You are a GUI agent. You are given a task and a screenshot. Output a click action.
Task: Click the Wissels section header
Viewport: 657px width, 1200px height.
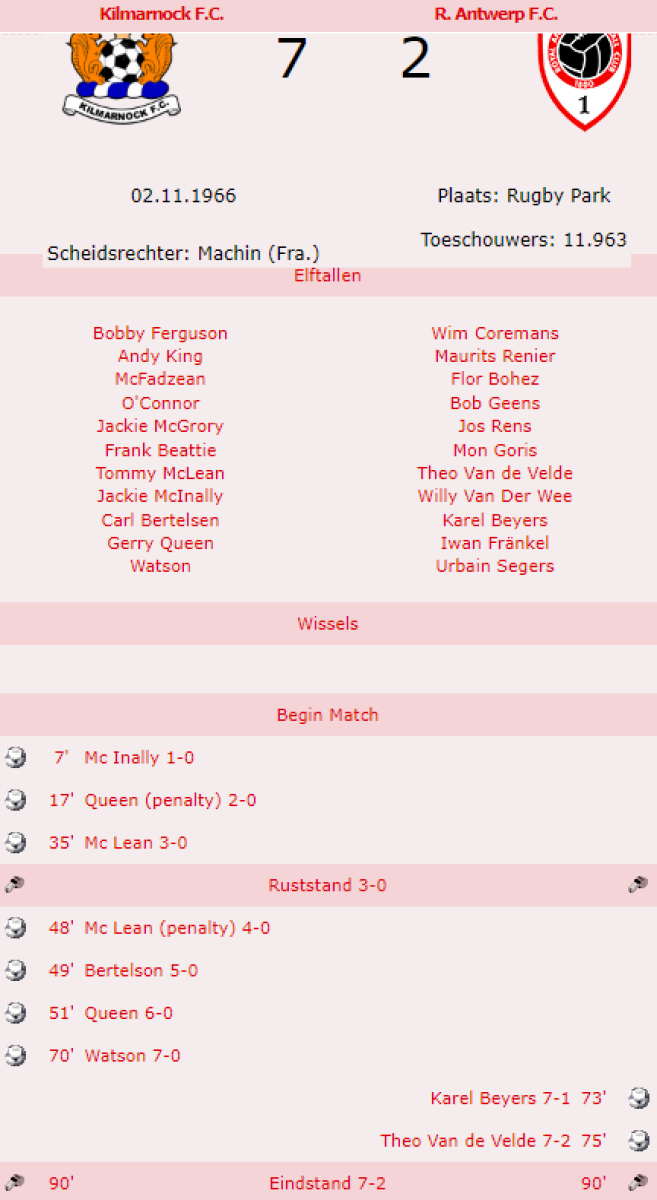coord(328,623)
